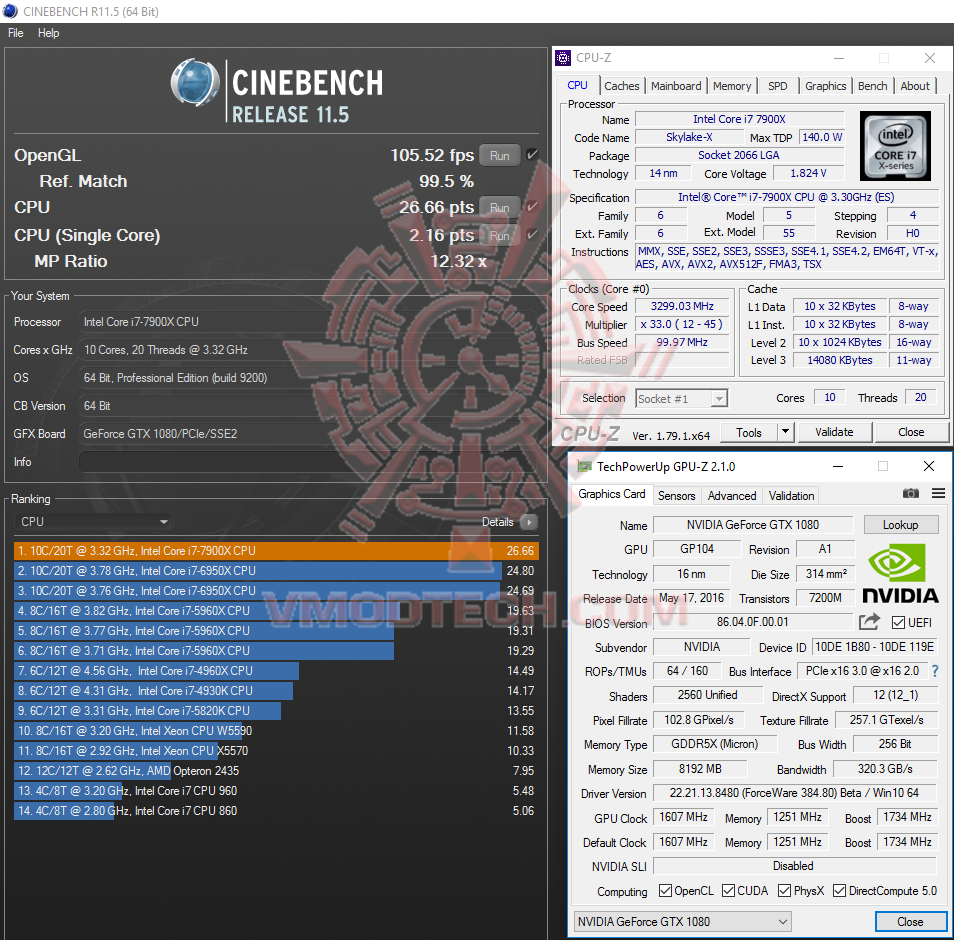Toggle the DirectCompute 5.0 checkbox

[840, 891]
